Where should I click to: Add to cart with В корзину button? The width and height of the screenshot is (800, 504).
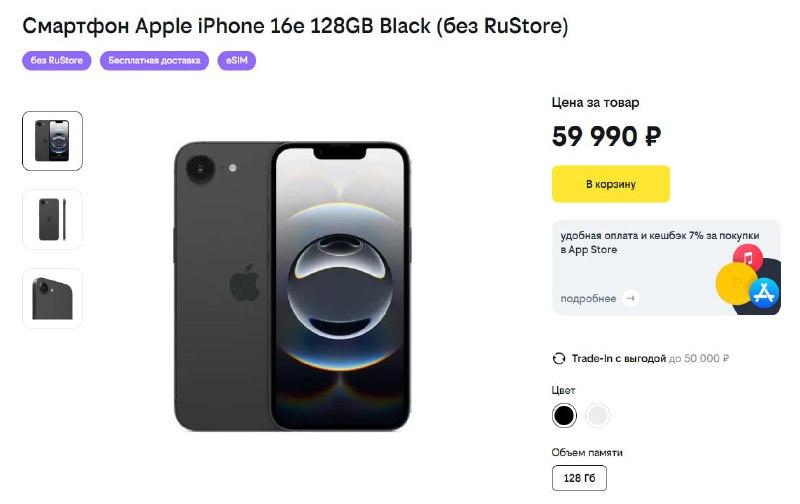[611, 184]
